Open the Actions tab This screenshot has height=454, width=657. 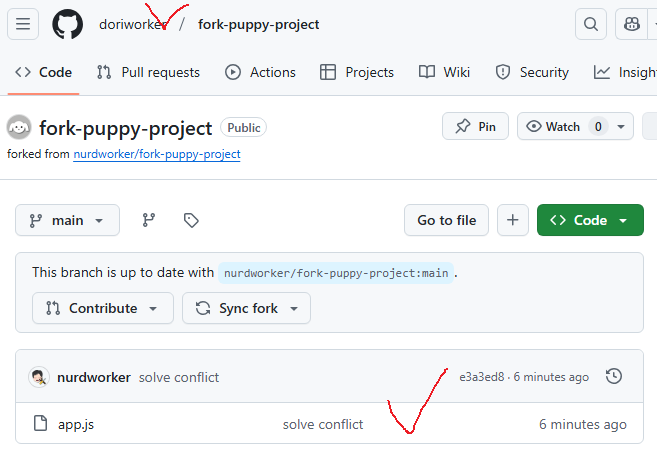(260, 72)
